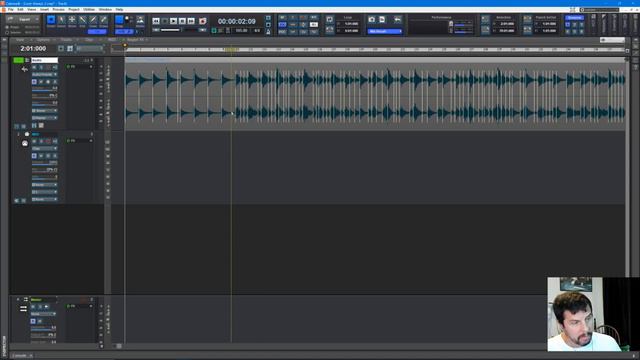Click the Custom module button
This screenshot has height=360, width=640.
pyautogui.click(x=574, y=18)
